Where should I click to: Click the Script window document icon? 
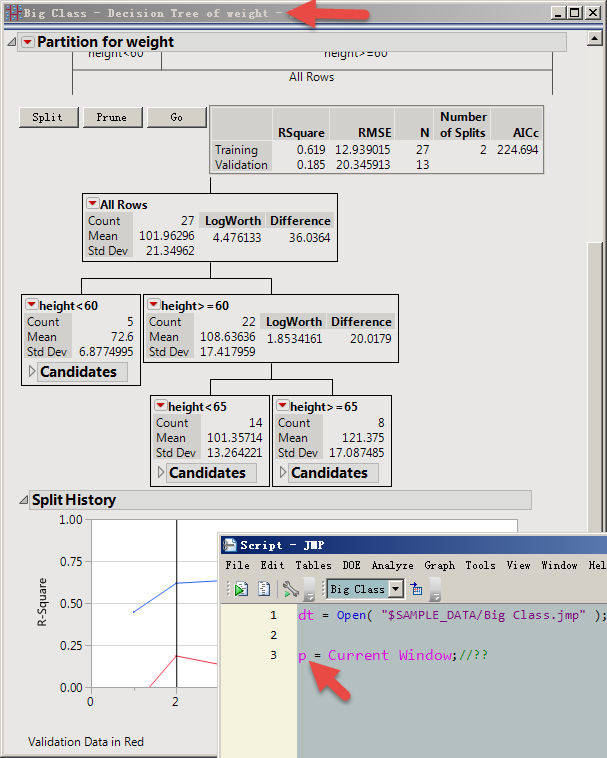click(x=229, y=545)
